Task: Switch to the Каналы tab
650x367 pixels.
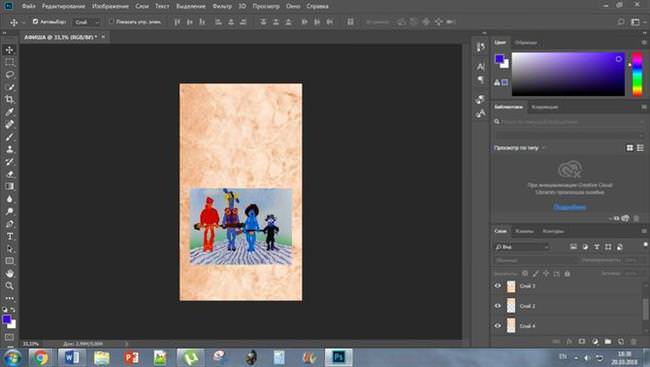Action: [x=524, y=231]
